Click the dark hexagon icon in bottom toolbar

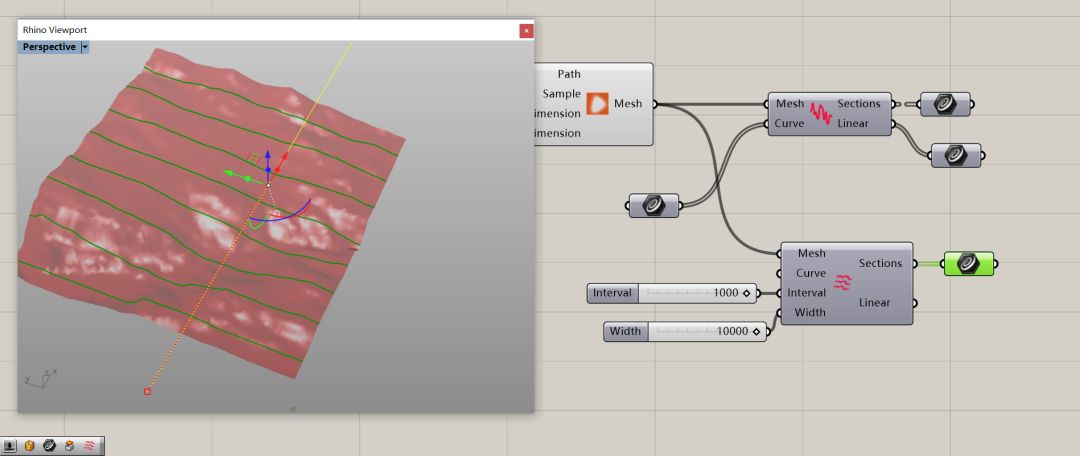[x=50, y=446]
